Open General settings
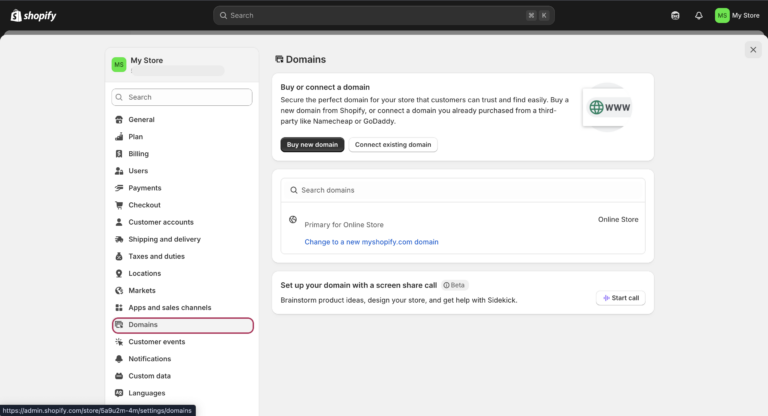The height and width of the screenshot is (416, 768). [x=141, y=120]
